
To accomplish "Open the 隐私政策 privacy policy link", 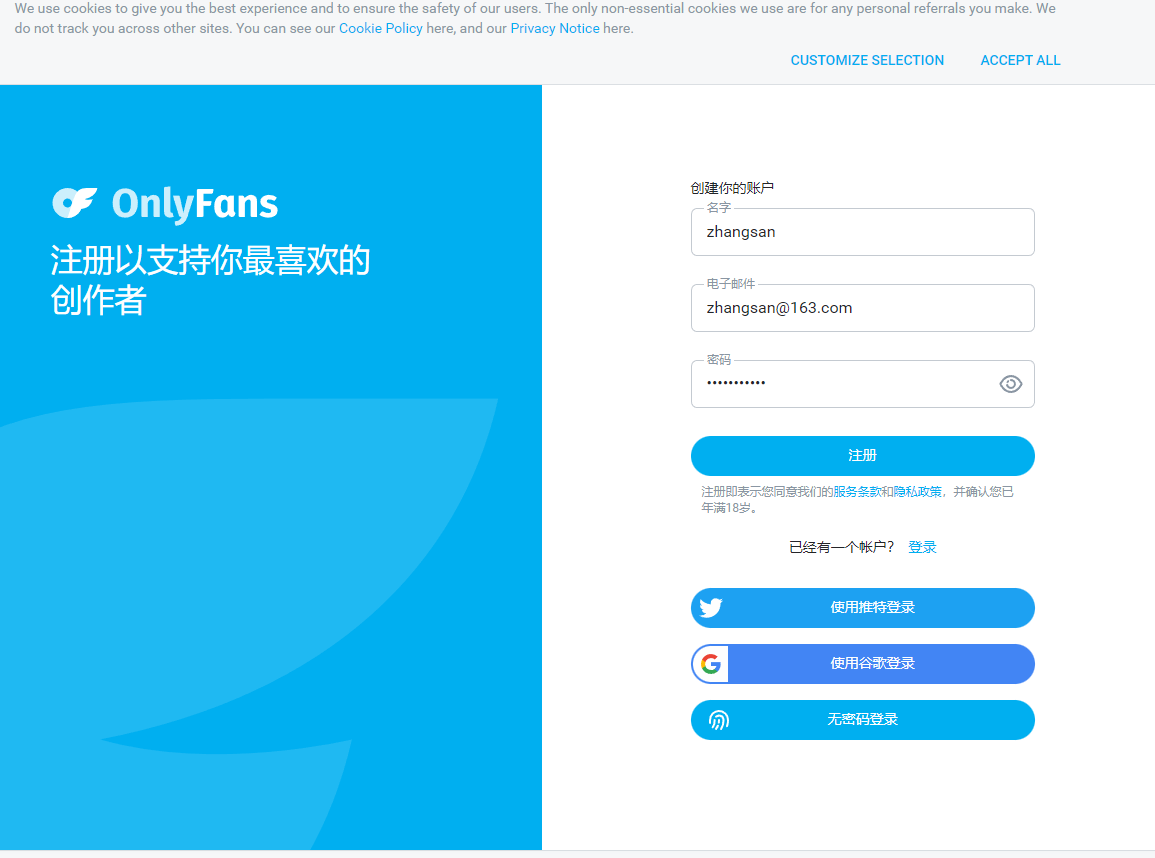I will point(917,491).
